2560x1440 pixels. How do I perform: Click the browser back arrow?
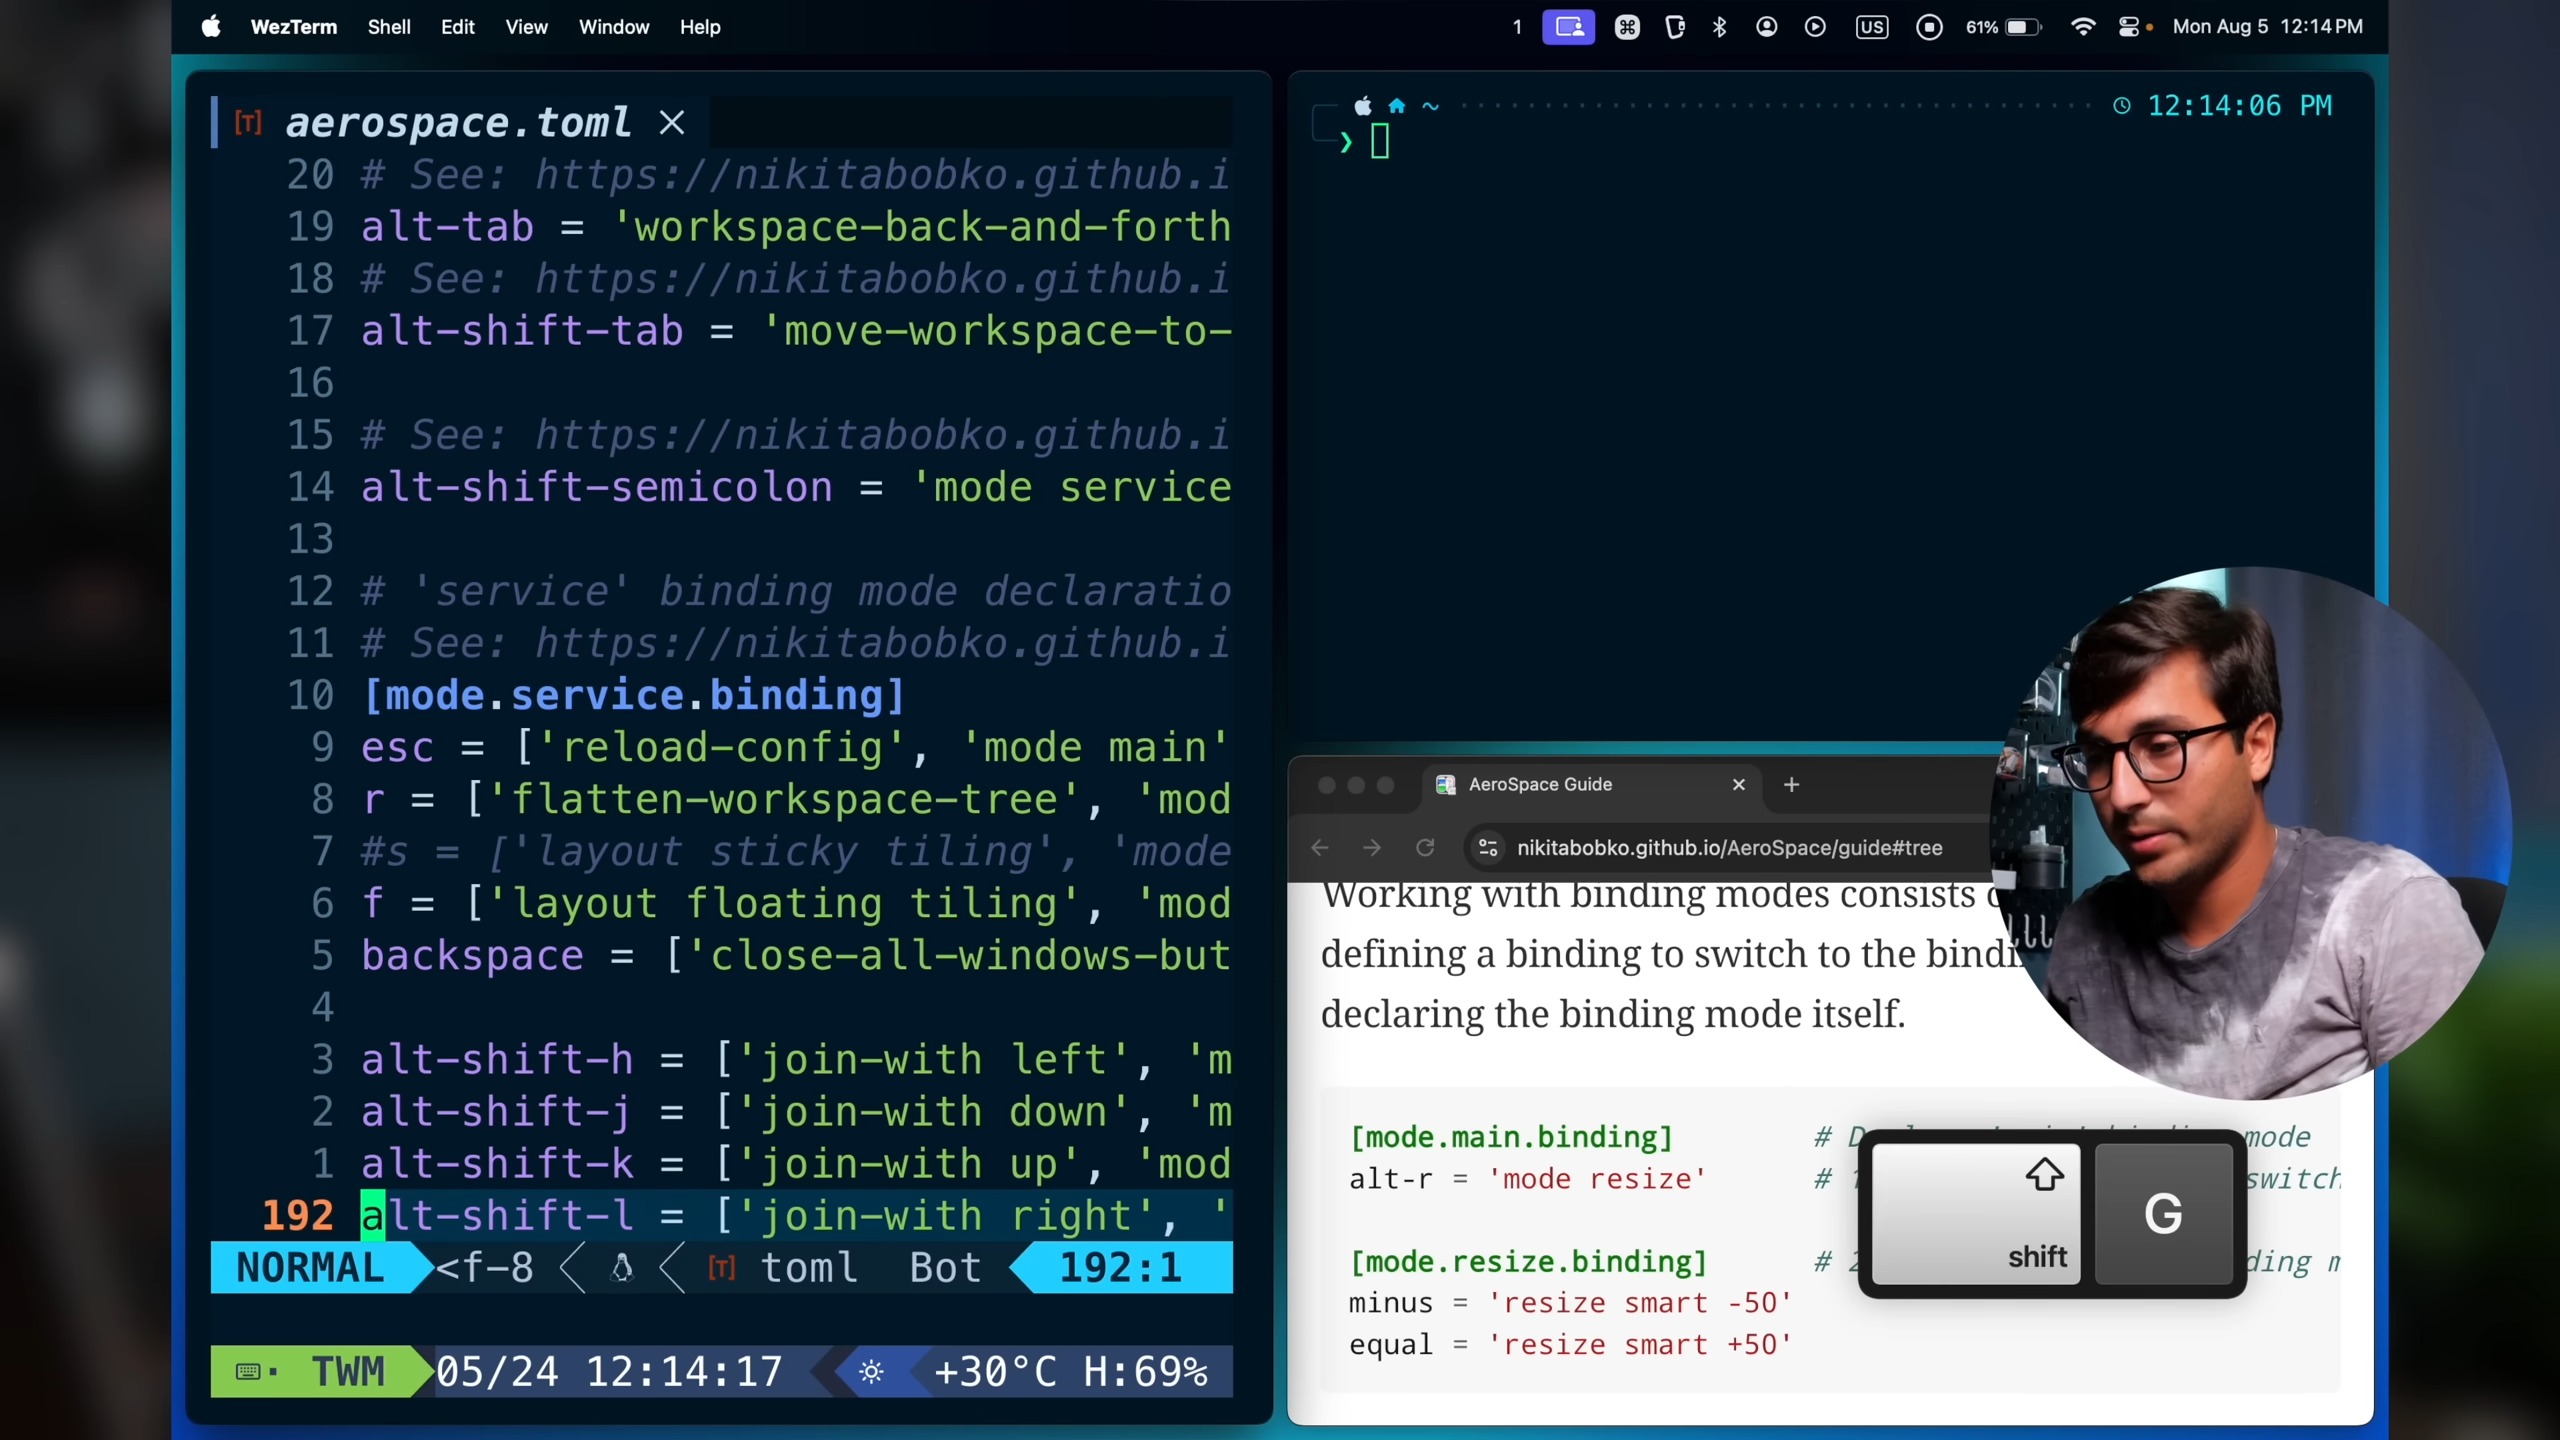1320,848
